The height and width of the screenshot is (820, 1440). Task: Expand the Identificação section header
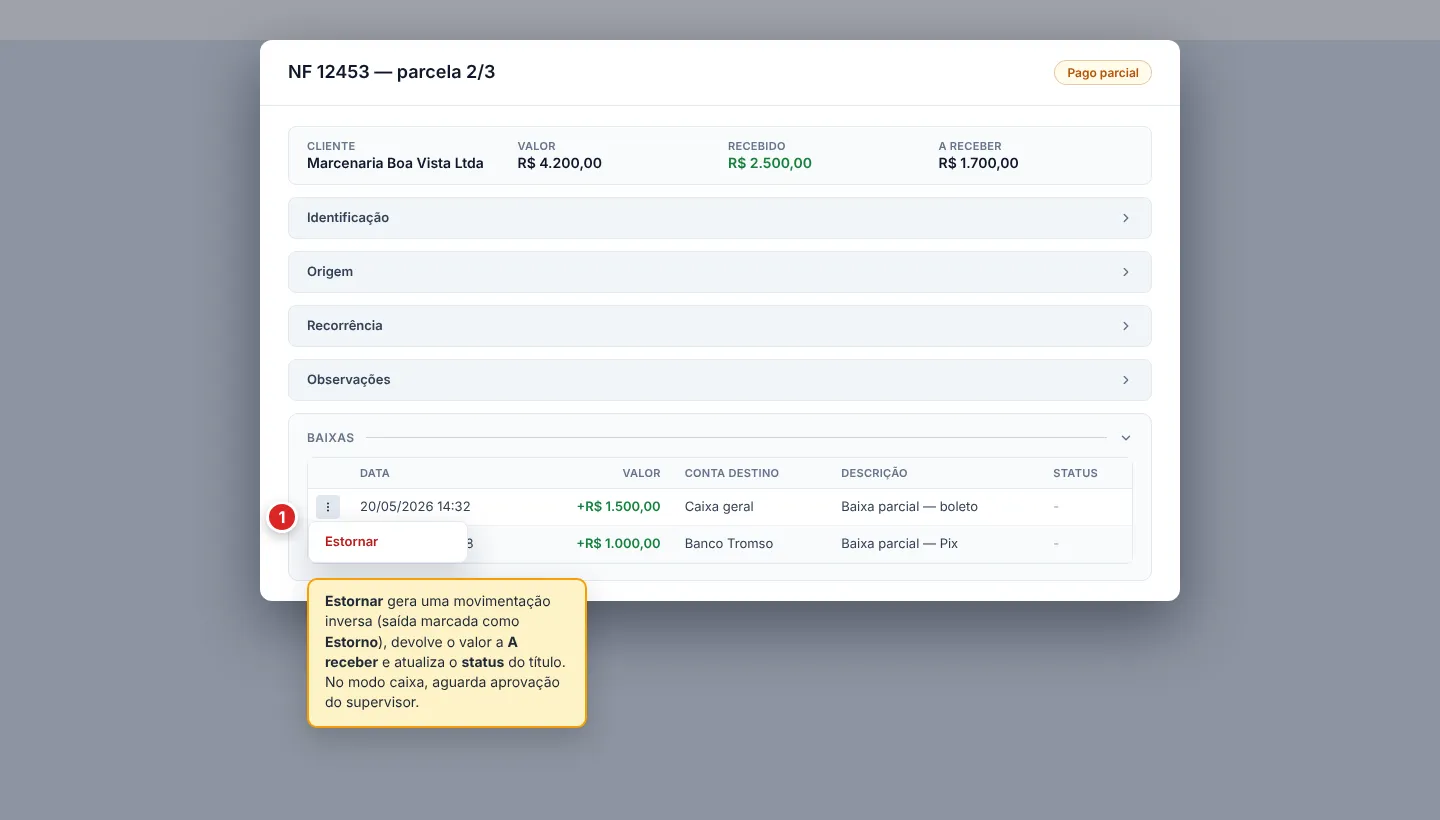(719, 218)
